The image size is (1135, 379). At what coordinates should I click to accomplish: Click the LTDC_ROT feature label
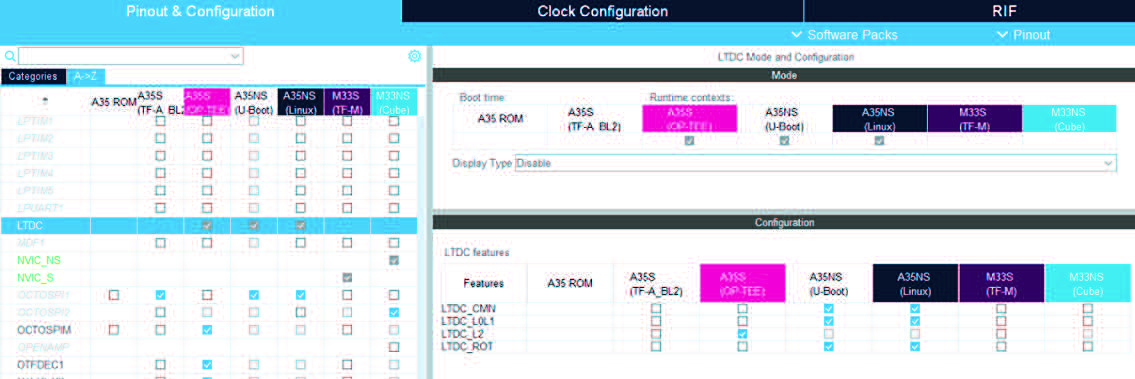click(x=467, y=347)
